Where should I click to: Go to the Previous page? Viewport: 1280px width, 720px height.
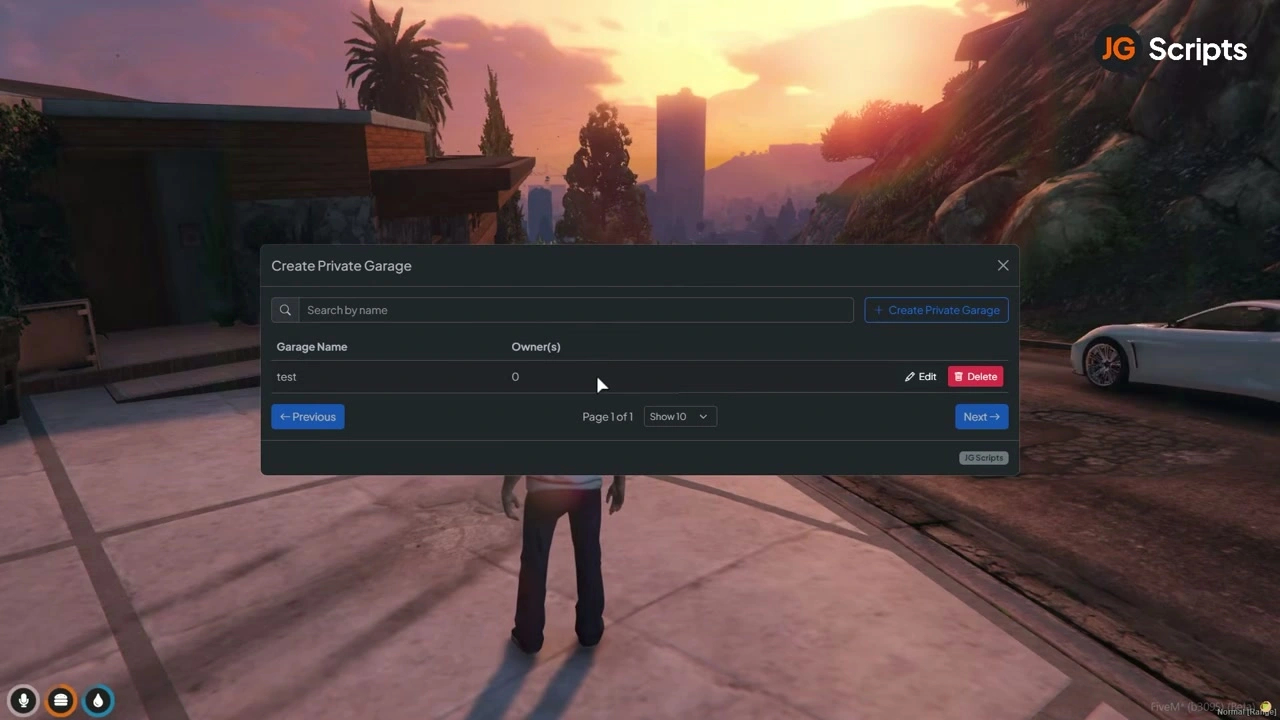click(x=308, y=417)
